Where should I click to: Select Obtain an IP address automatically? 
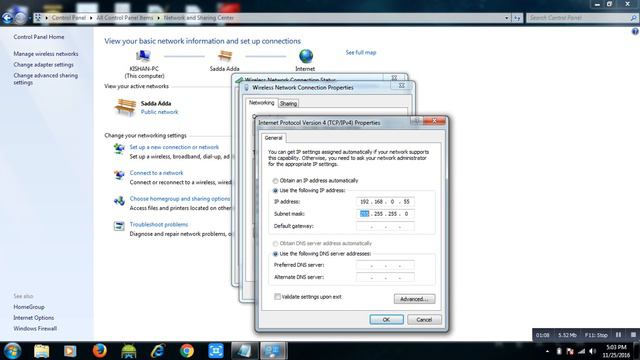pos(276,181)
